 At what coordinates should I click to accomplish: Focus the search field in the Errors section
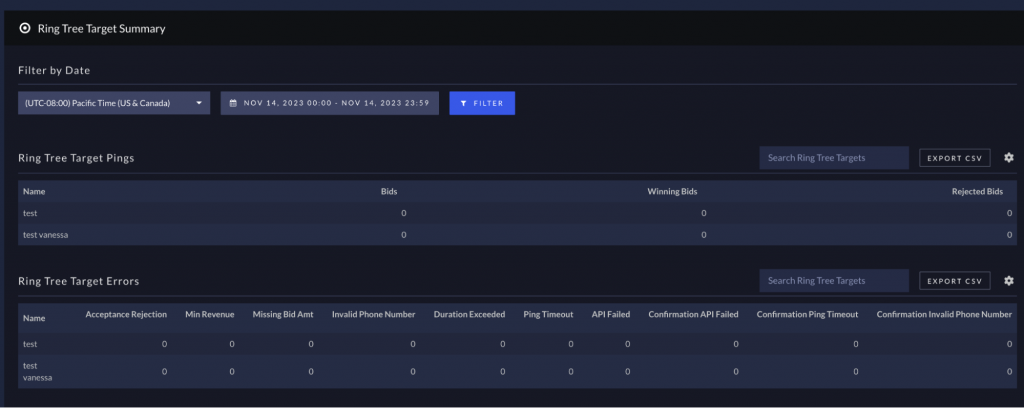pos(833,281)
